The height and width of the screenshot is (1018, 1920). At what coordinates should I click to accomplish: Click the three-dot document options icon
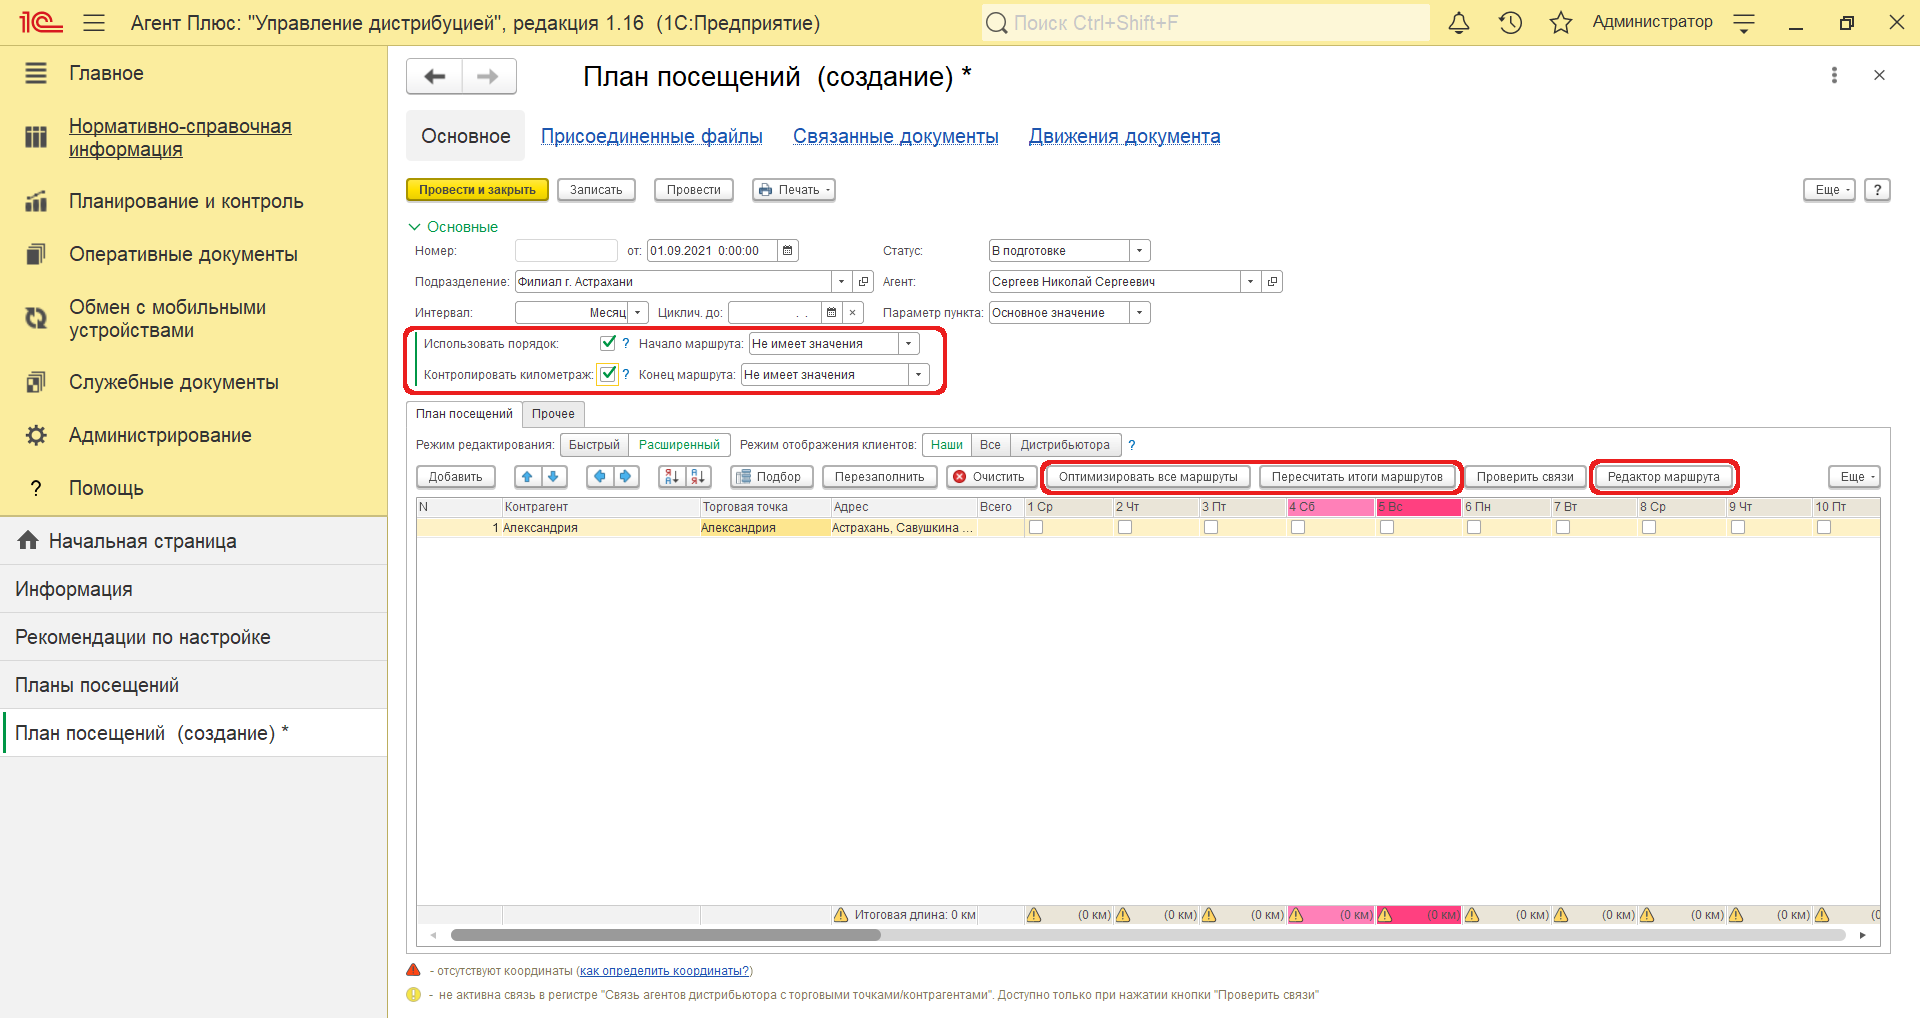tap(1834, 75)
